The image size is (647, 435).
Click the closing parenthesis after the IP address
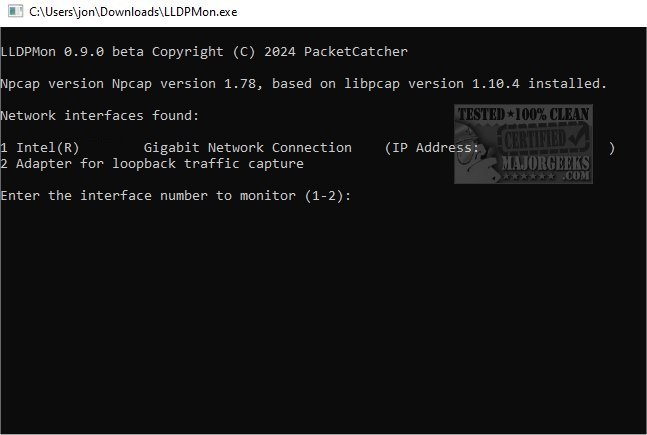611,147
